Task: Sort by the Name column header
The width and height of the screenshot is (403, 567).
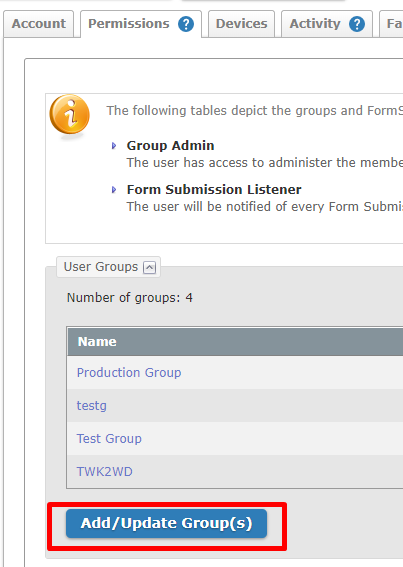Action: click(97, 342)
